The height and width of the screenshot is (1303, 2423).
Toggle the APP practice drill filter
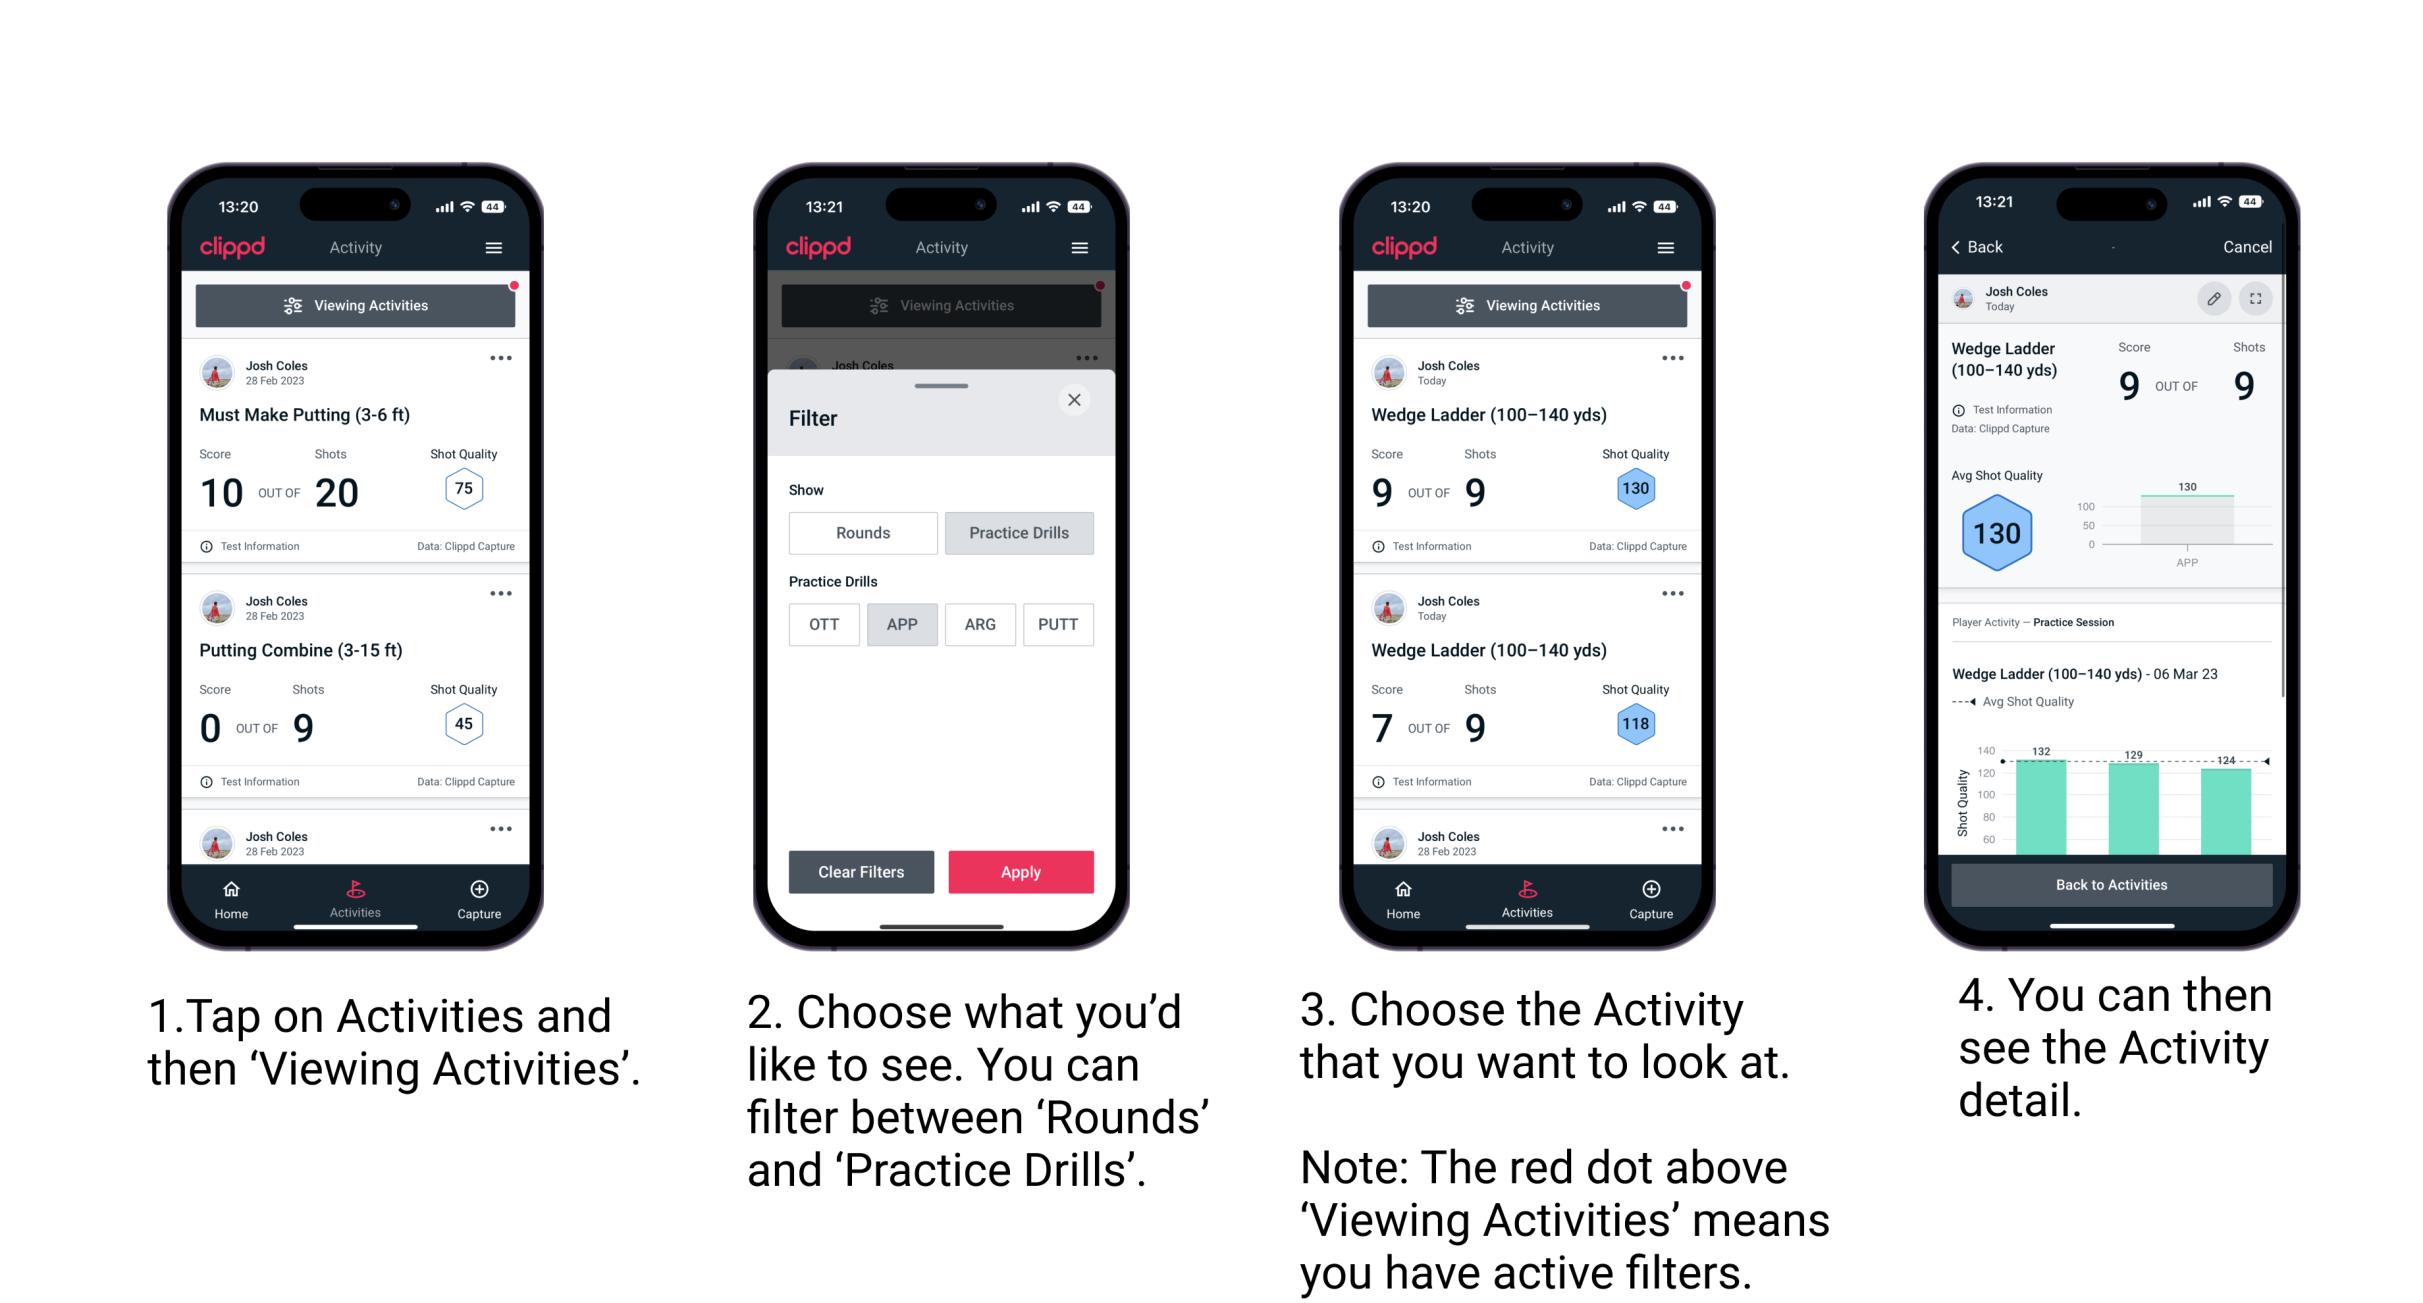[902, 623]
